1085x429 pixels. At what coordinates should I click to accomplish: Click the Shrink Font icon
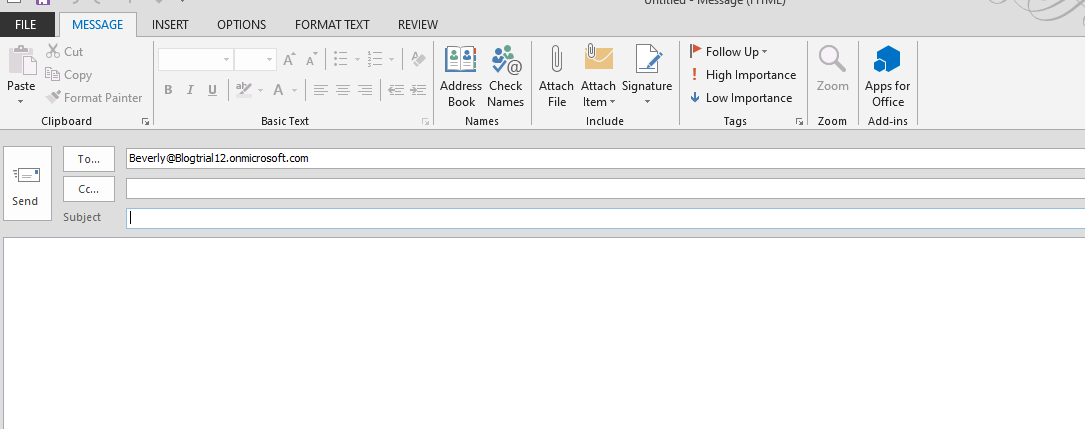pos(311,60)
